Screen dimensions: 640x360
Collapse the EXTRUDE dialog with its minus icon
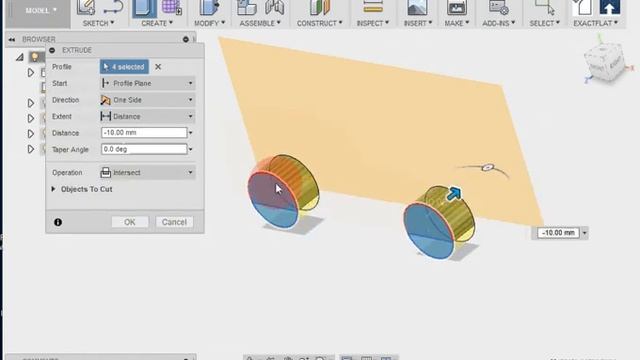click(x=52, y=50)
